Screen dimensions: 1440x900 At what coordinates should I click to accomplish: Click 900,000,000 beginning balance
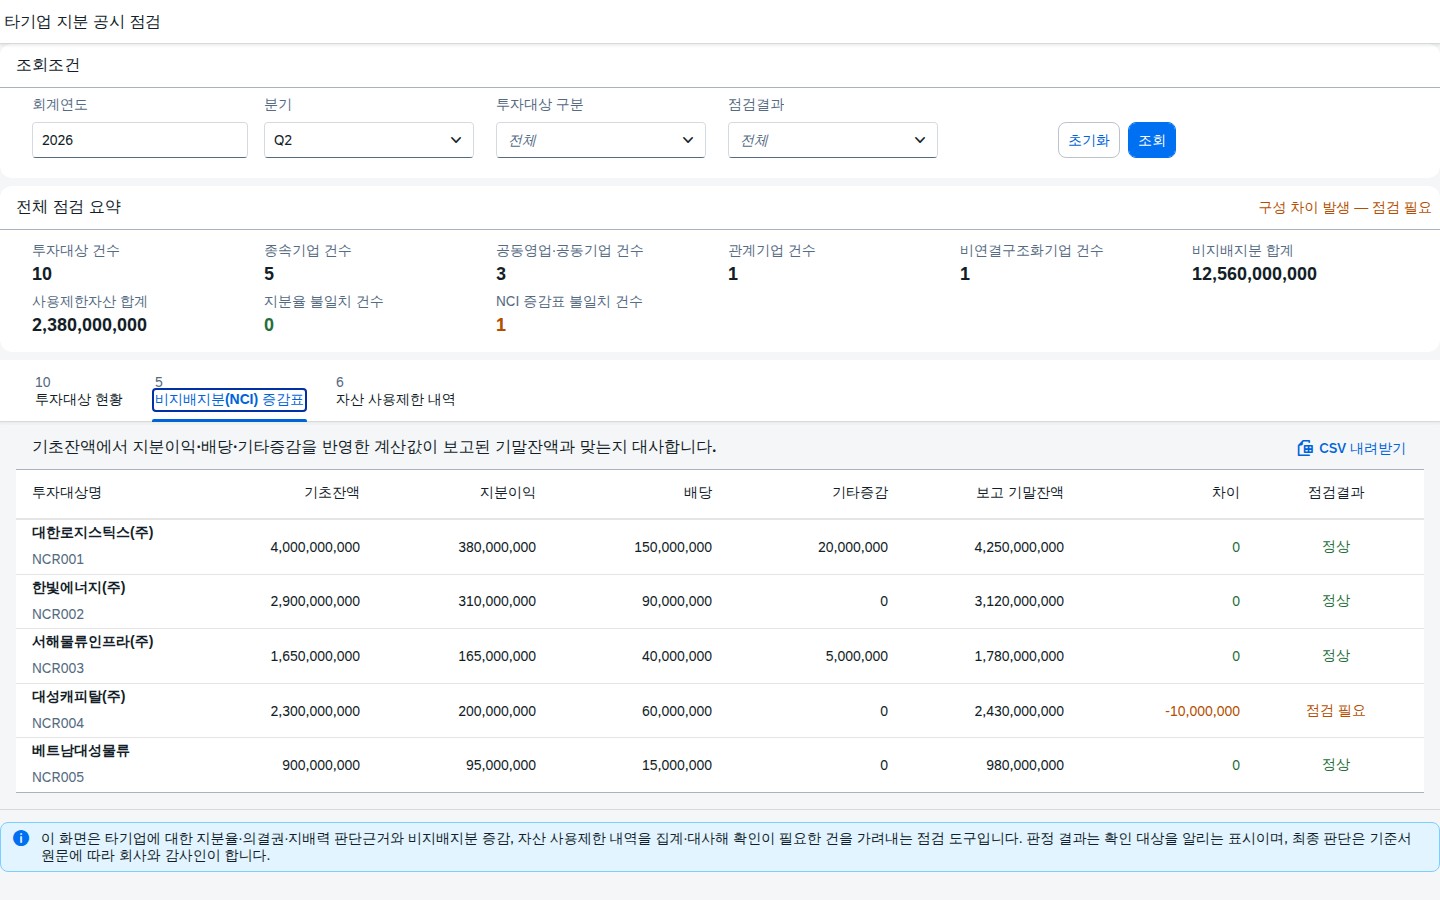pyautogui.click(x=321, y=765)
